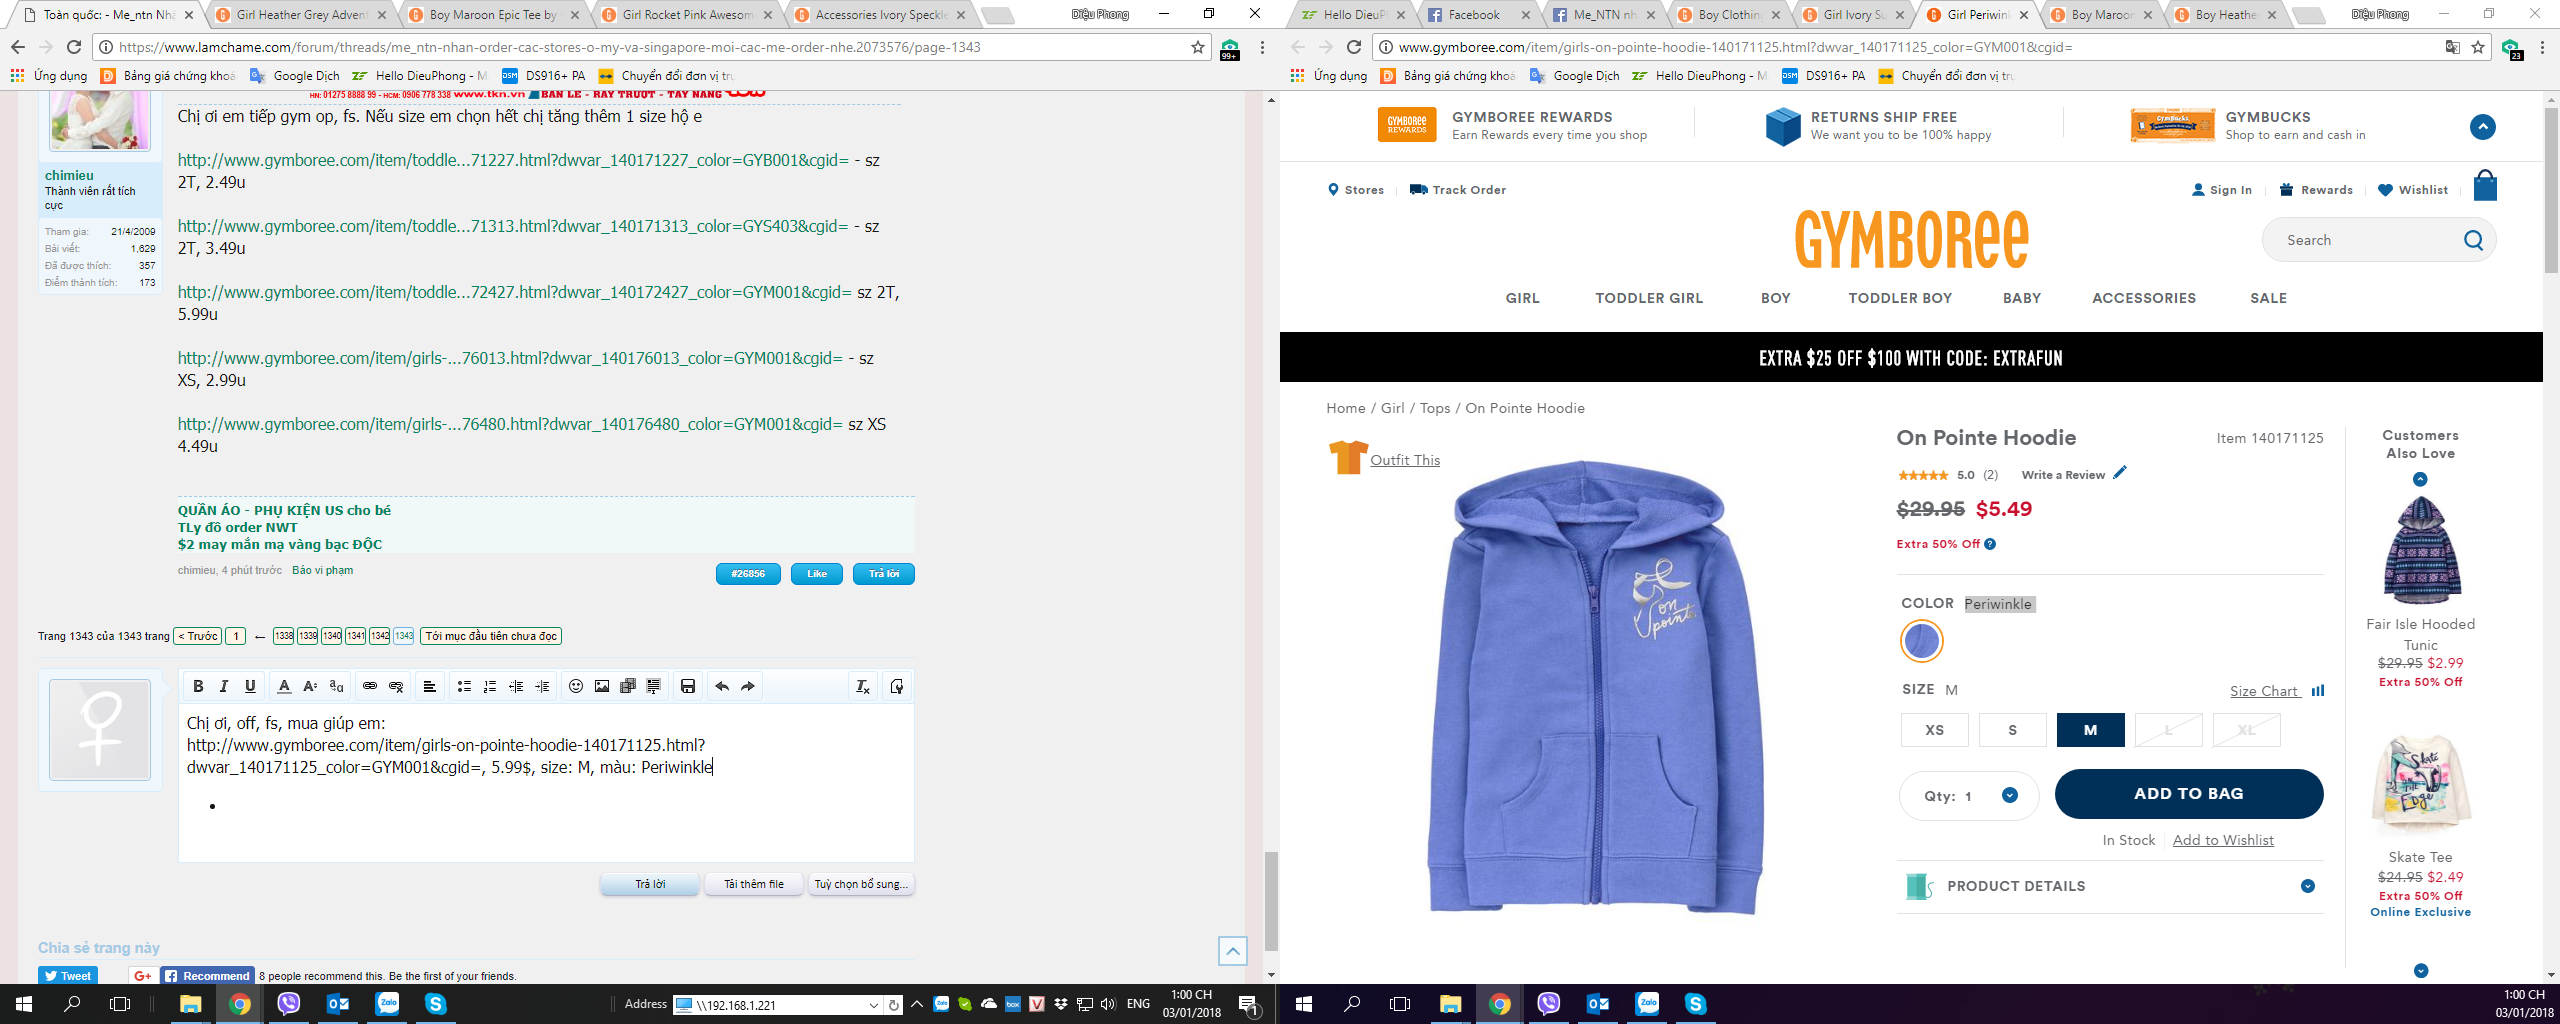Toggle italic formatting in reply editor
The image size is (2560, 1024).
(x=224, y=686)
